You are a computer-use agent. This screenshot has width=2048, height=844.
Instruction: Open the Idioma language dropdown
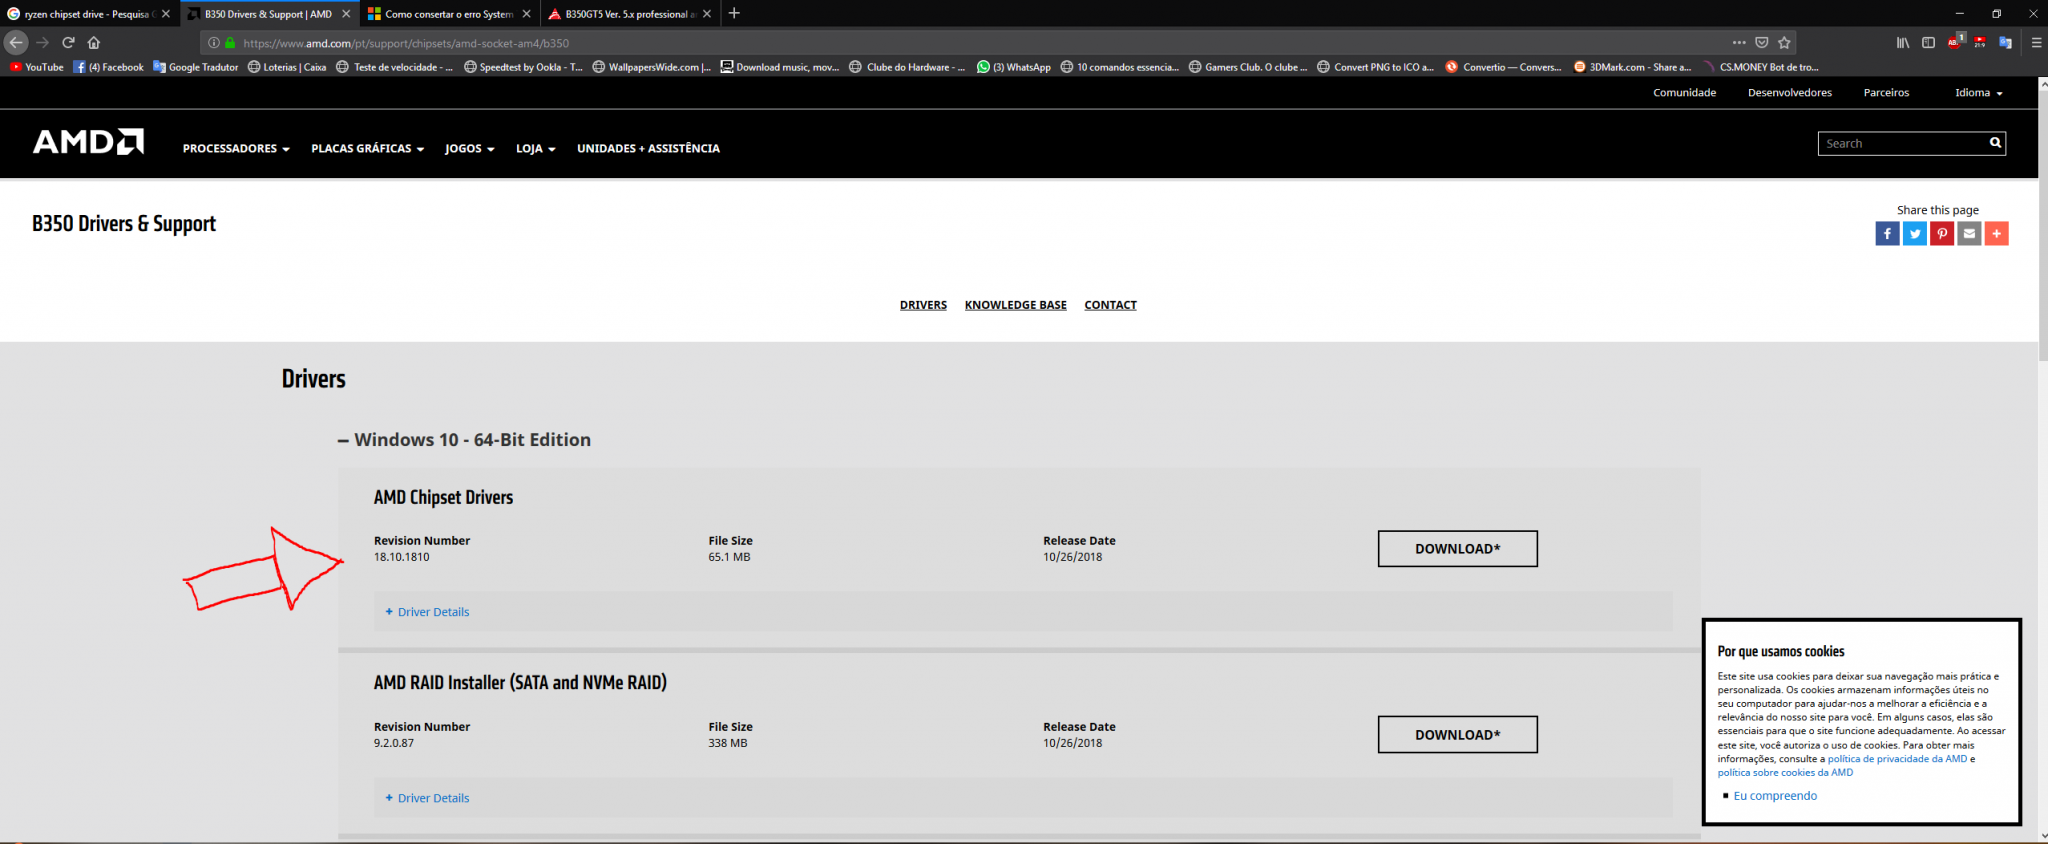tap(1978, 92)
